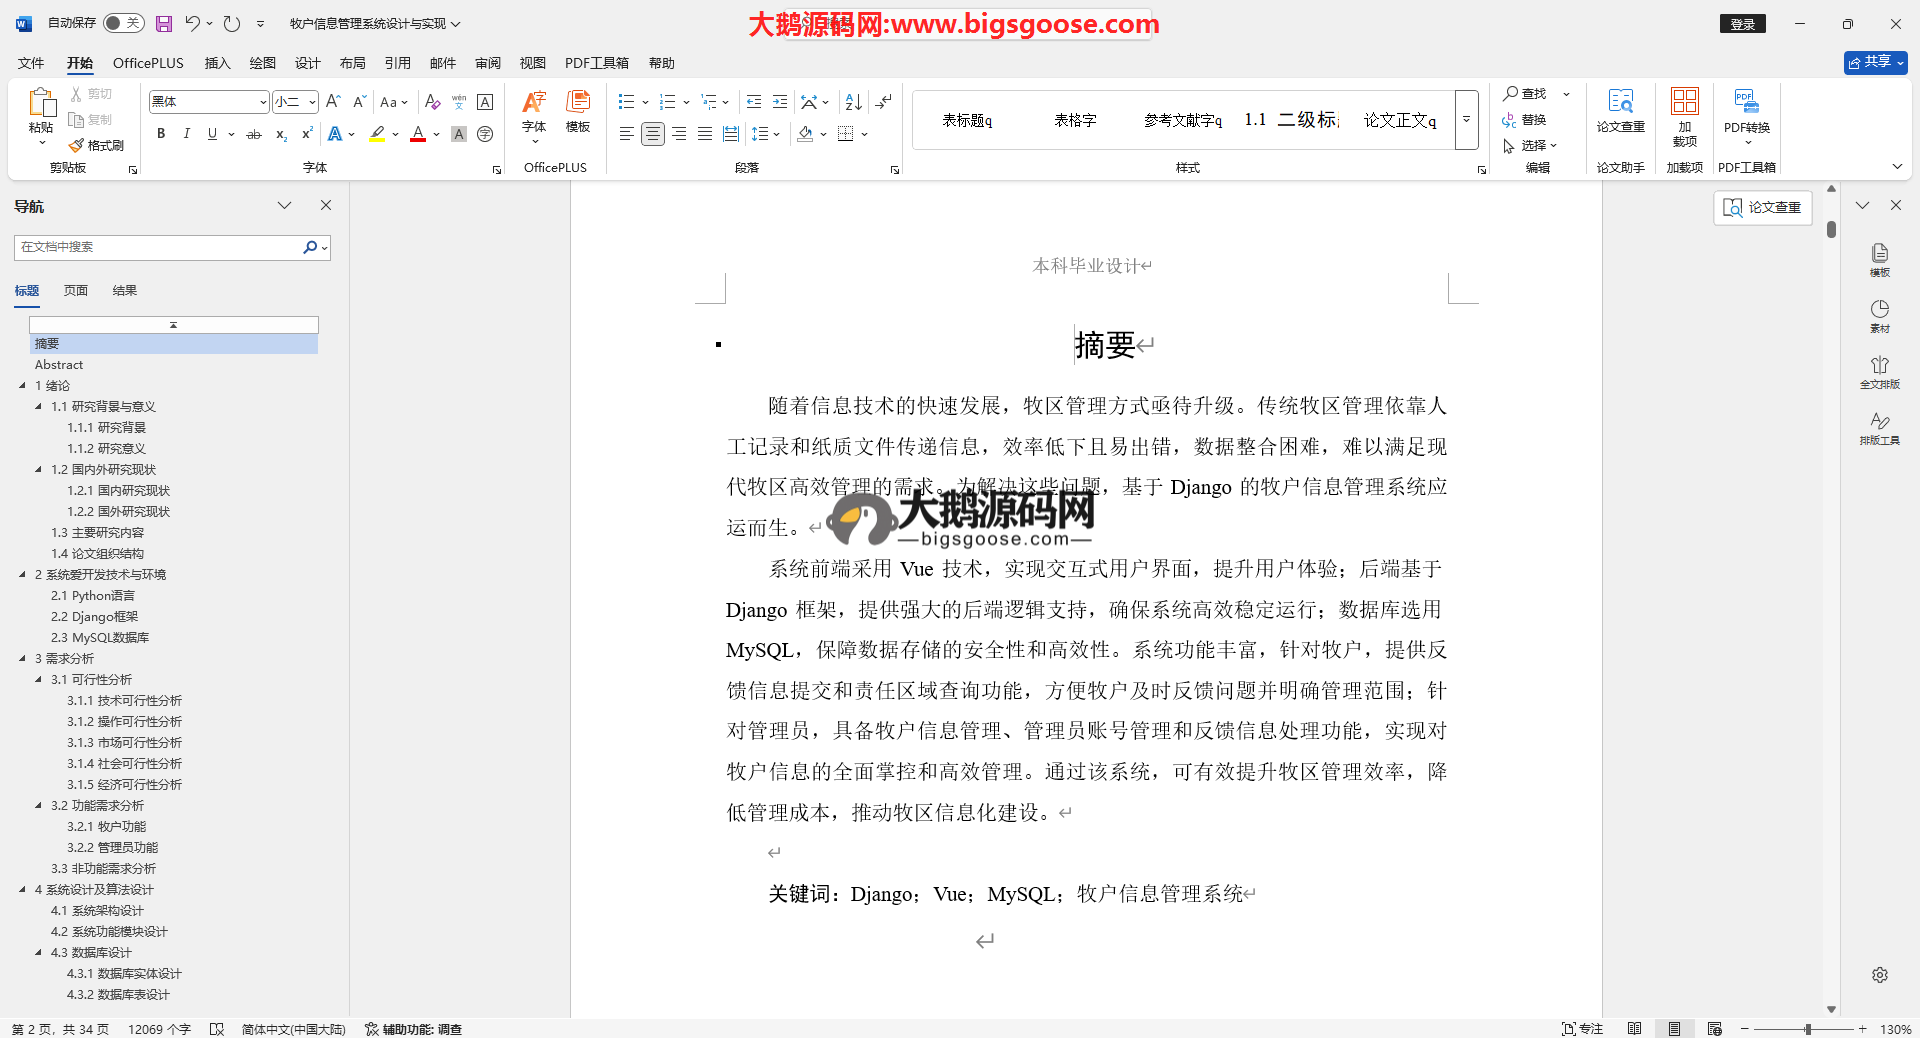Click the 登录 sign-in button

tap(1742, 24)
